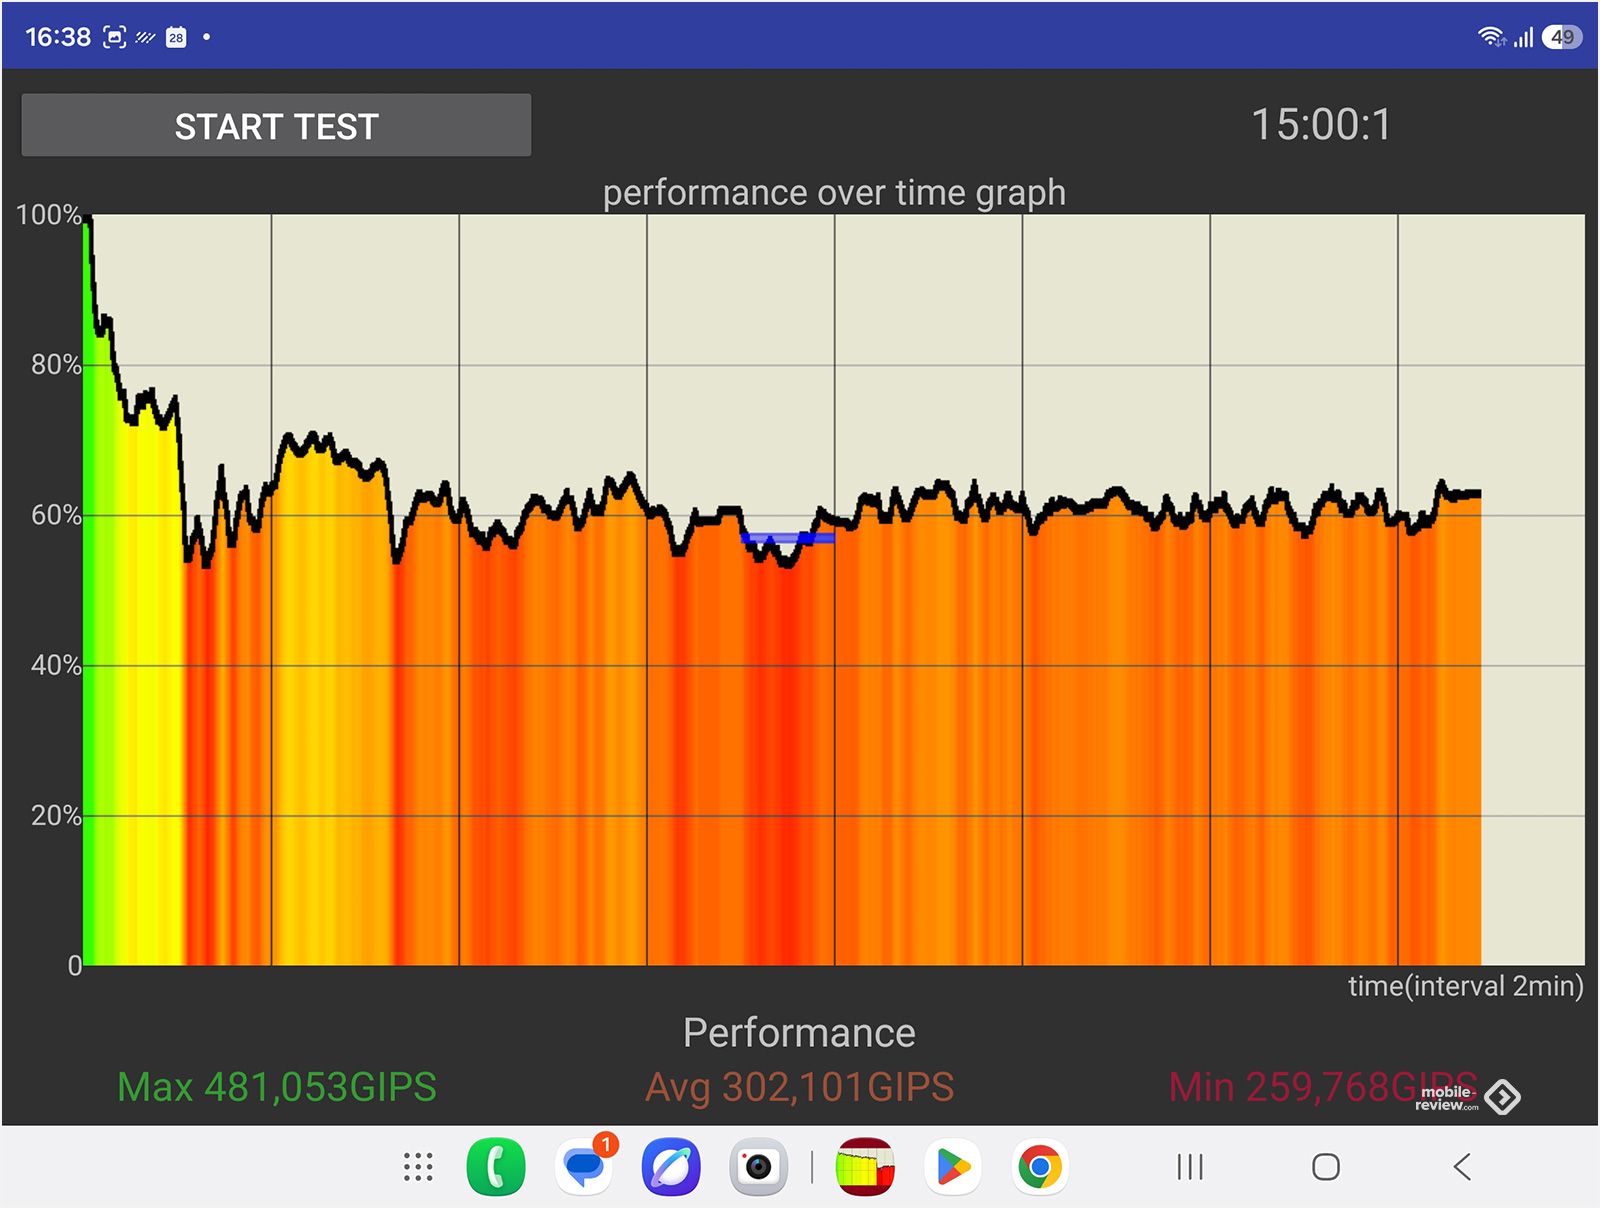Open the app drawer grid icon
Screen dimensions: 1600x1208
pyautogui.click(x=418, y=1167)
